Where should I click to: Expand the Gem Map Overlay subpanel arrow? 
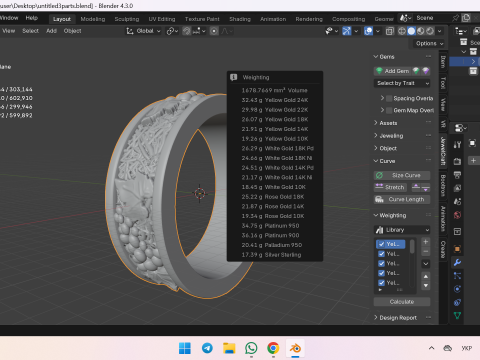(x=382, y=110)
